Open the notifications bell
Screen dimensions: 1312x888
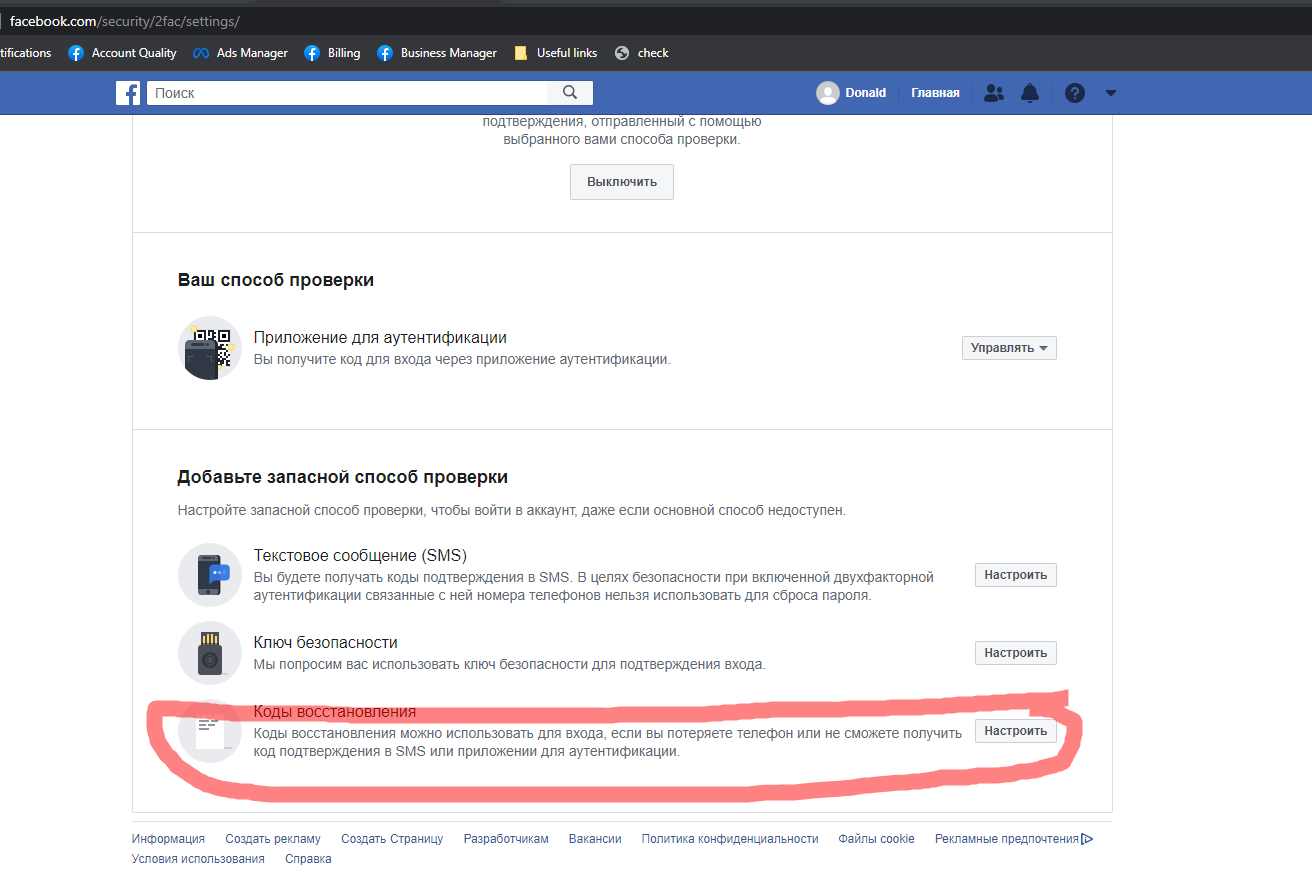coord(1030,93)
